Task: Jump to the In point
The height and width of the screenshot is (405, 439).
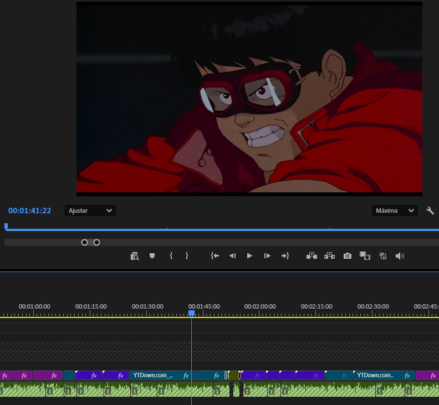Action: tap(215, 256)
